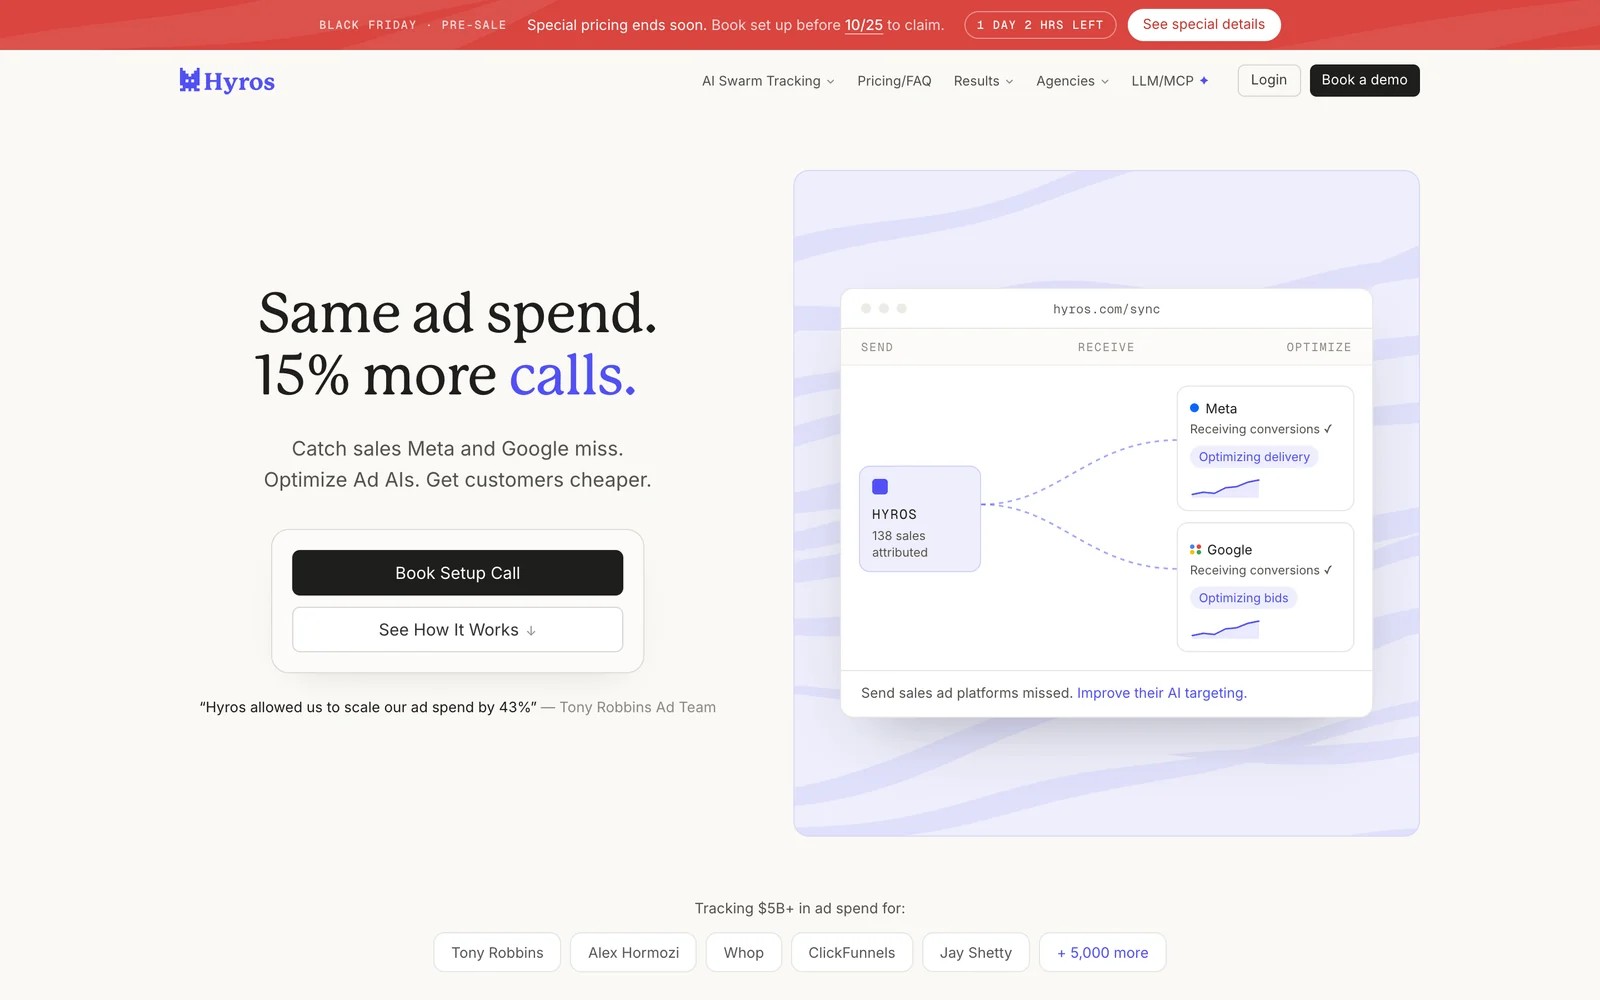Select the Tony Robbins chip
This screenshot has width=1600, height=1000.
tap(497, 953)
